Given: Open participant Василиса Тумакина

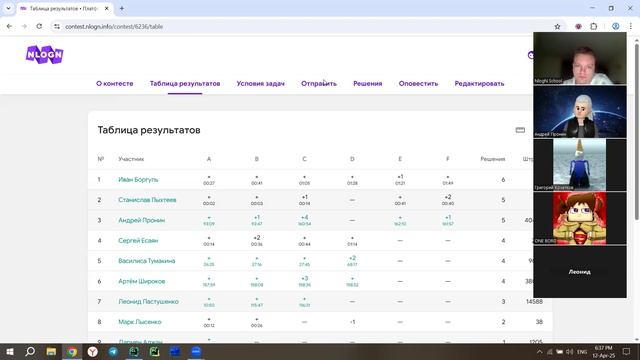Looking at the screenshot, I should pos(147,261).
